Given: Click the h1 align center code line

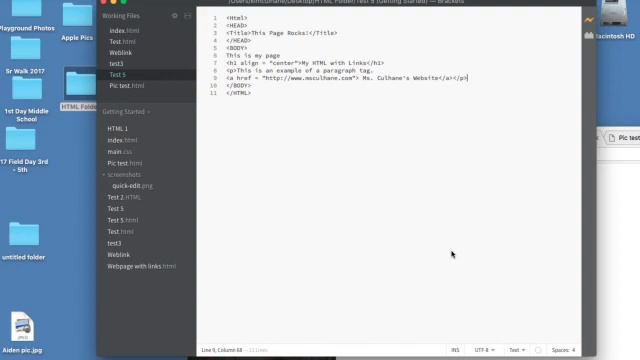Looking at the screenshot, I should point(305,63).
